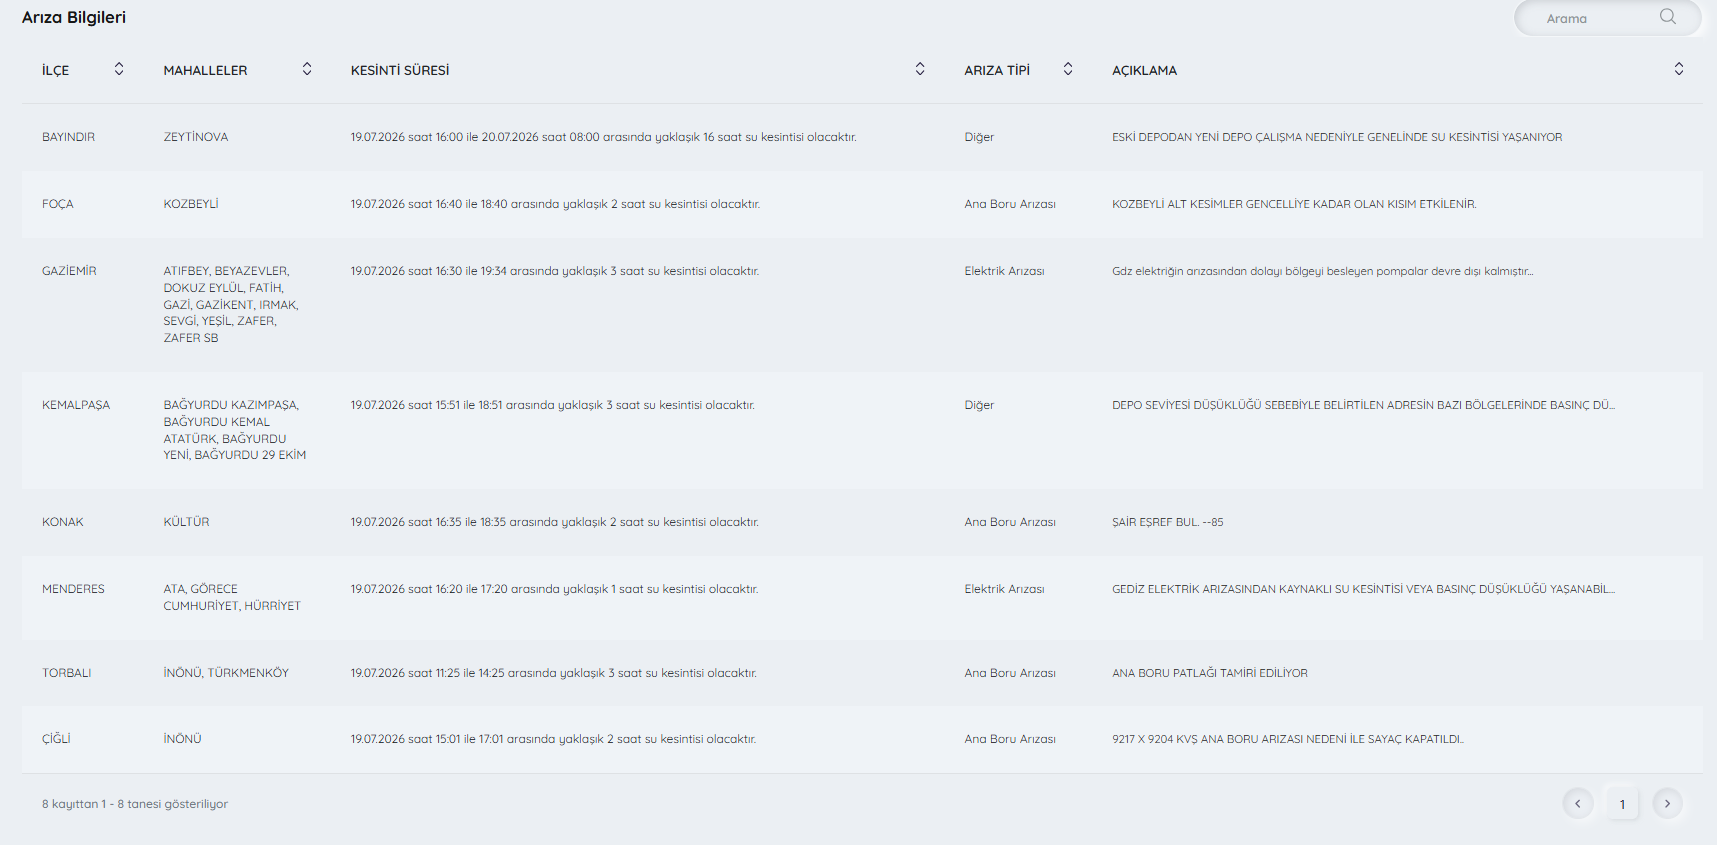Select the BAYINDIR row district cell
The image size is (1717, 845).
coord(68,137)
